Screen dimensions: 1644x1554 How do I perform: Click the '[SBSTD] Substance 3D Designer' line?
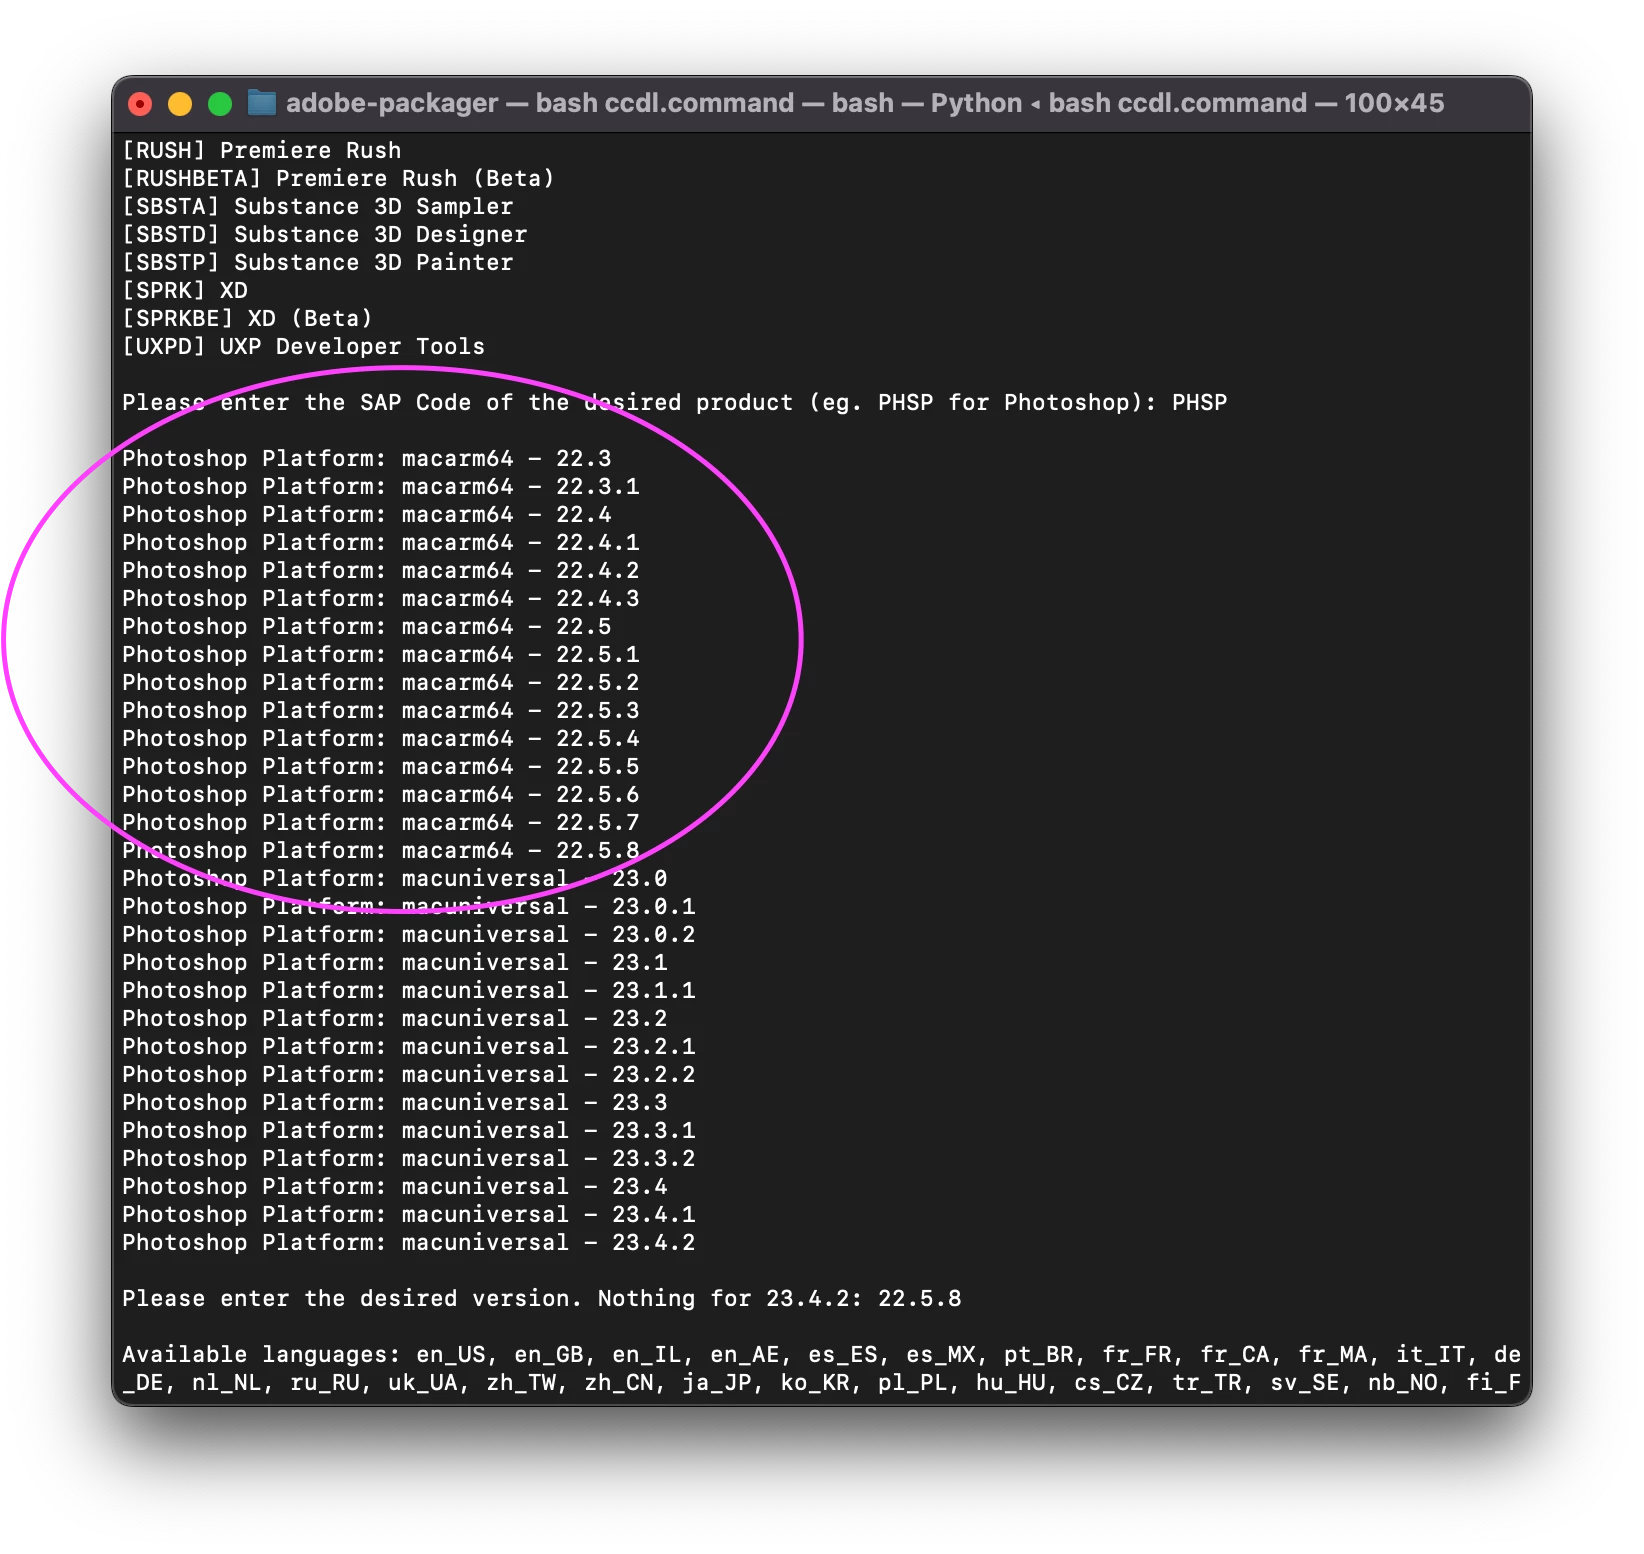pos(325,235)
